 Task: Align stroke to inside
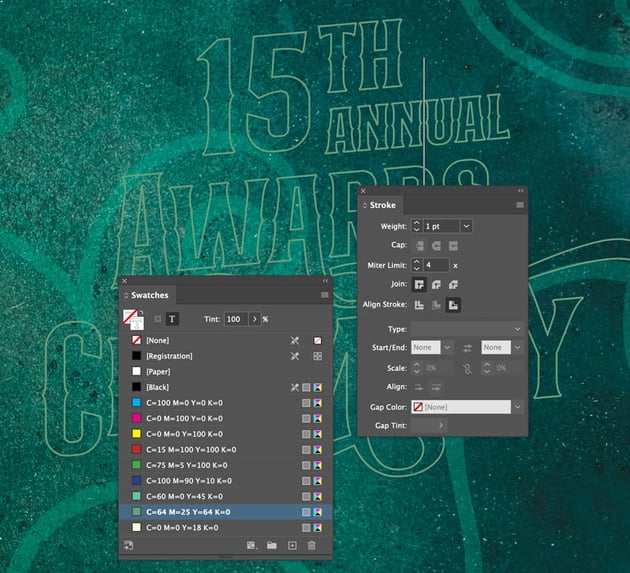click(x=436, y=305)
